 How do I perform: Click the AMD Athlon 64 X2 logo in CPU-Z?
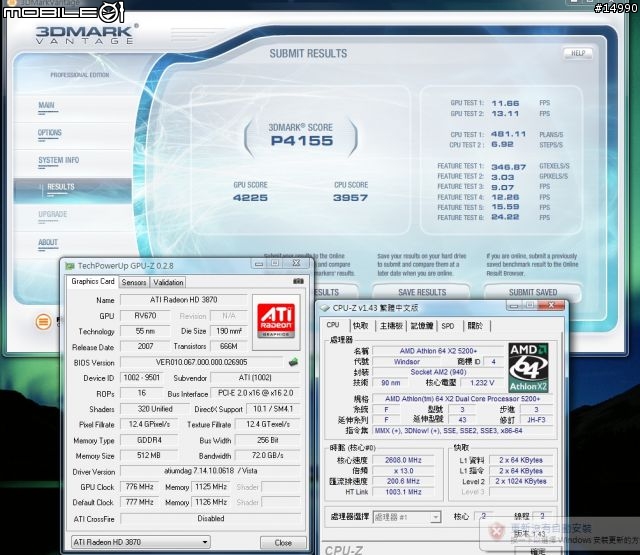pyautogui.click(x=528, y=368)
